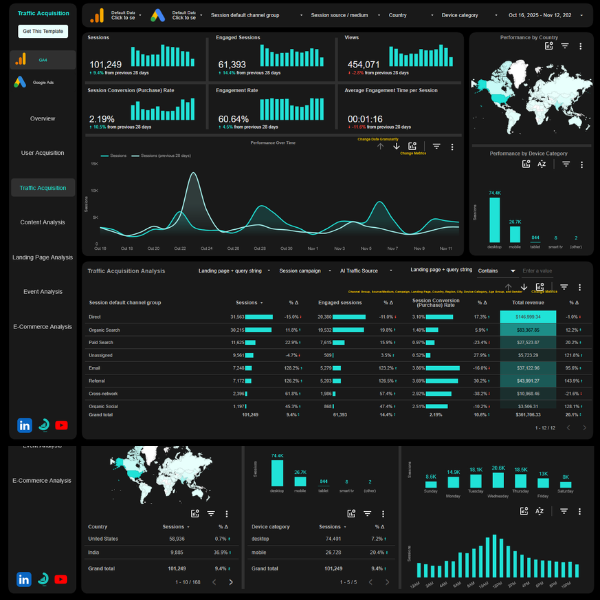This screenshot has height=600, width=600.
Task: Open the User Acquisition page
Action: click(x=42, y=153)
